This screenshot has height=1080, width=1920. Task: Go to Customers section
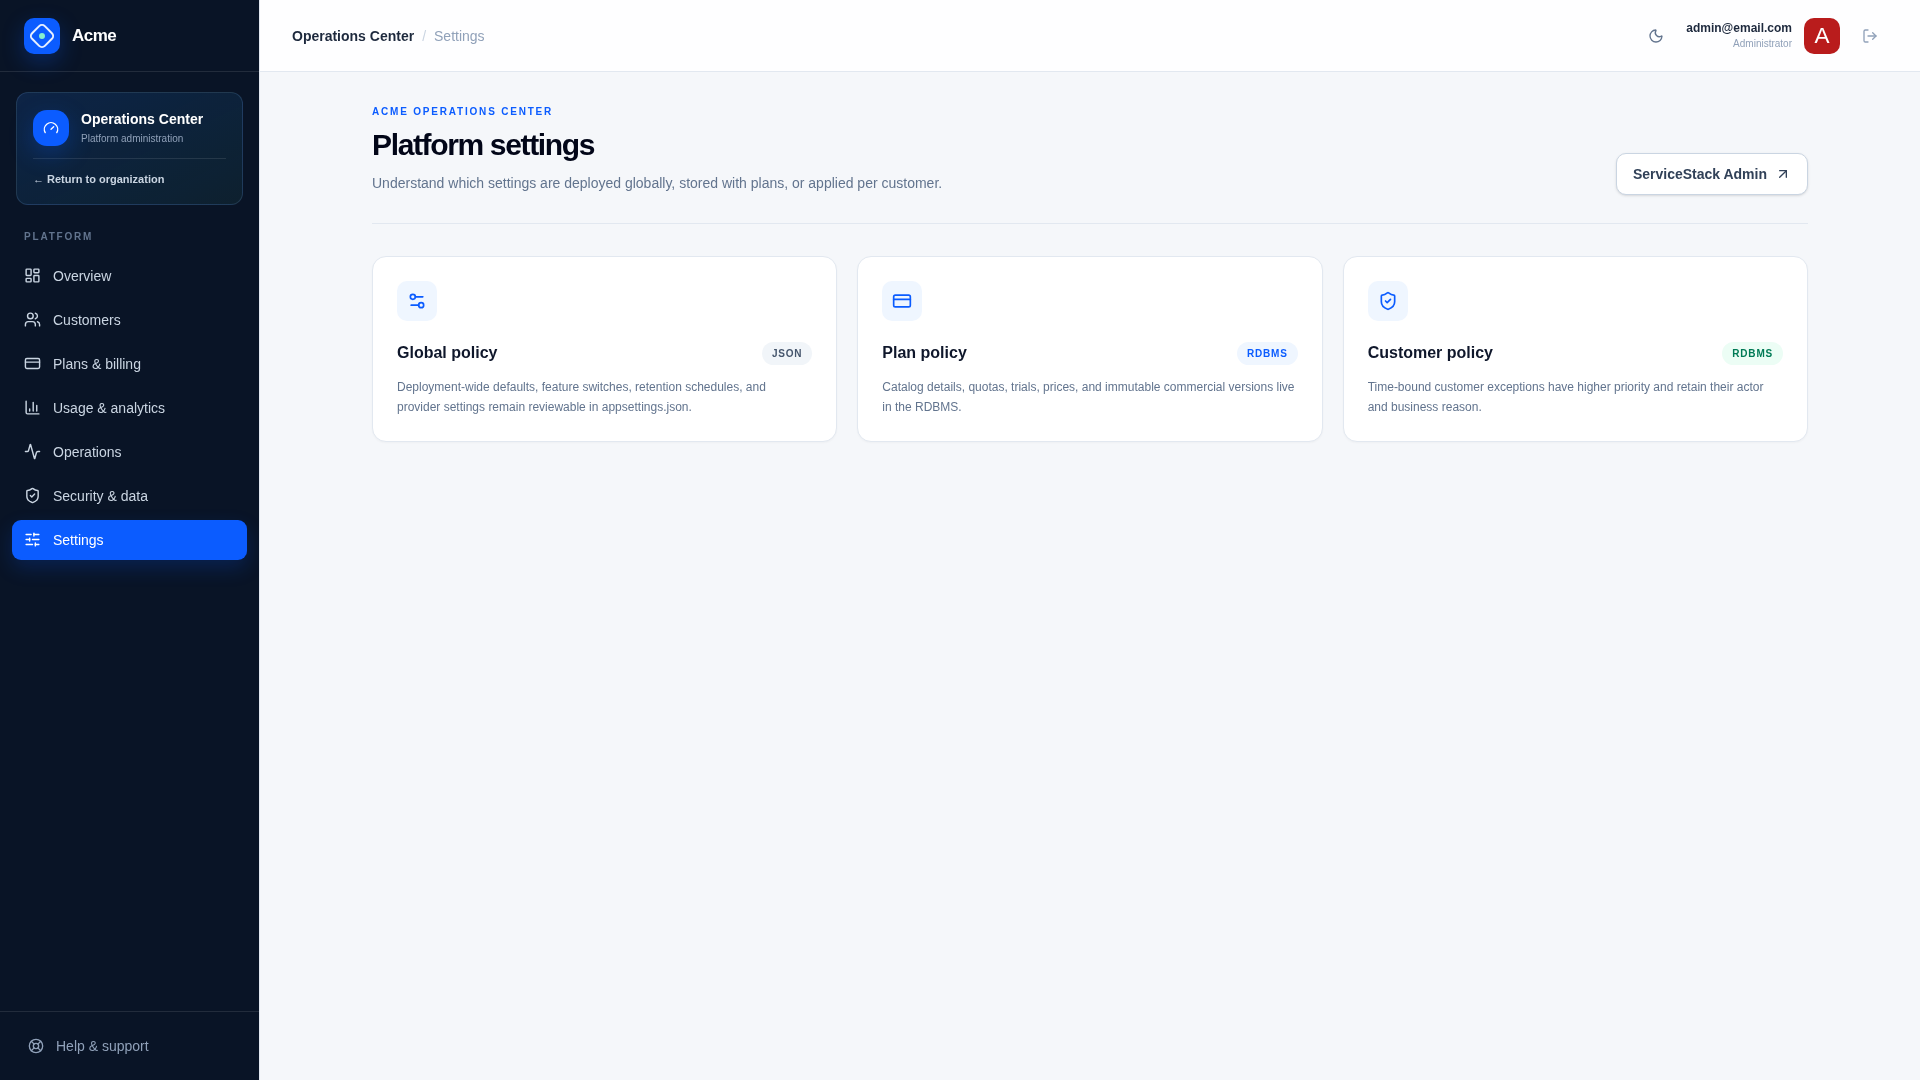129,320
